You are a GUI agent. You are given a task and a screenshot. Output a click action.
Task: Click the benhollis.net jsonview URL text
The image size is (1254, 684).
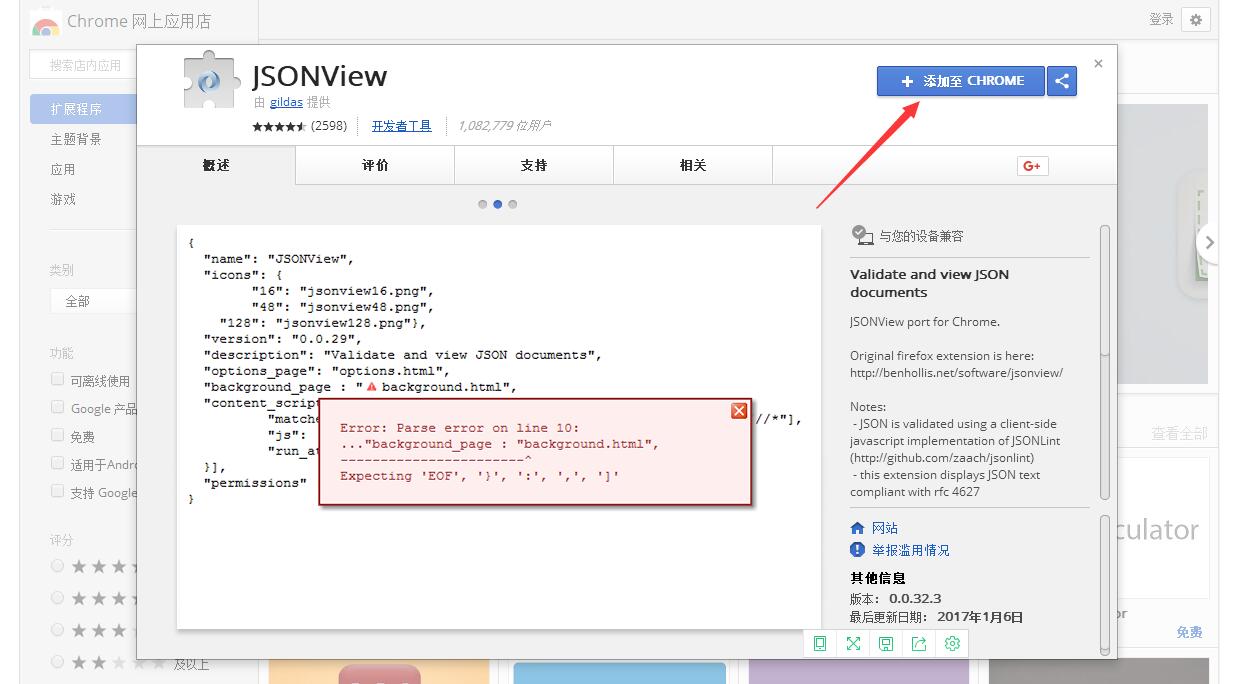(956, 373)
